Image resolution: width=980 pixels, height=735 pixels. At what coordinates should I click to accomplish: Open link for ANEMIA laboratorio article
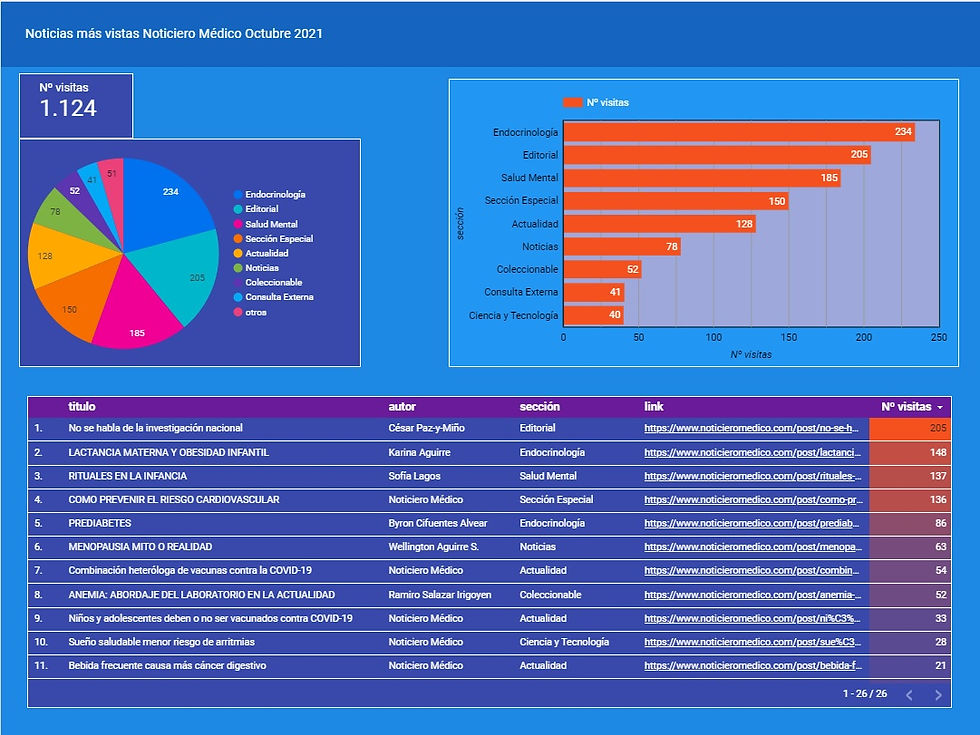coord(753,595)
